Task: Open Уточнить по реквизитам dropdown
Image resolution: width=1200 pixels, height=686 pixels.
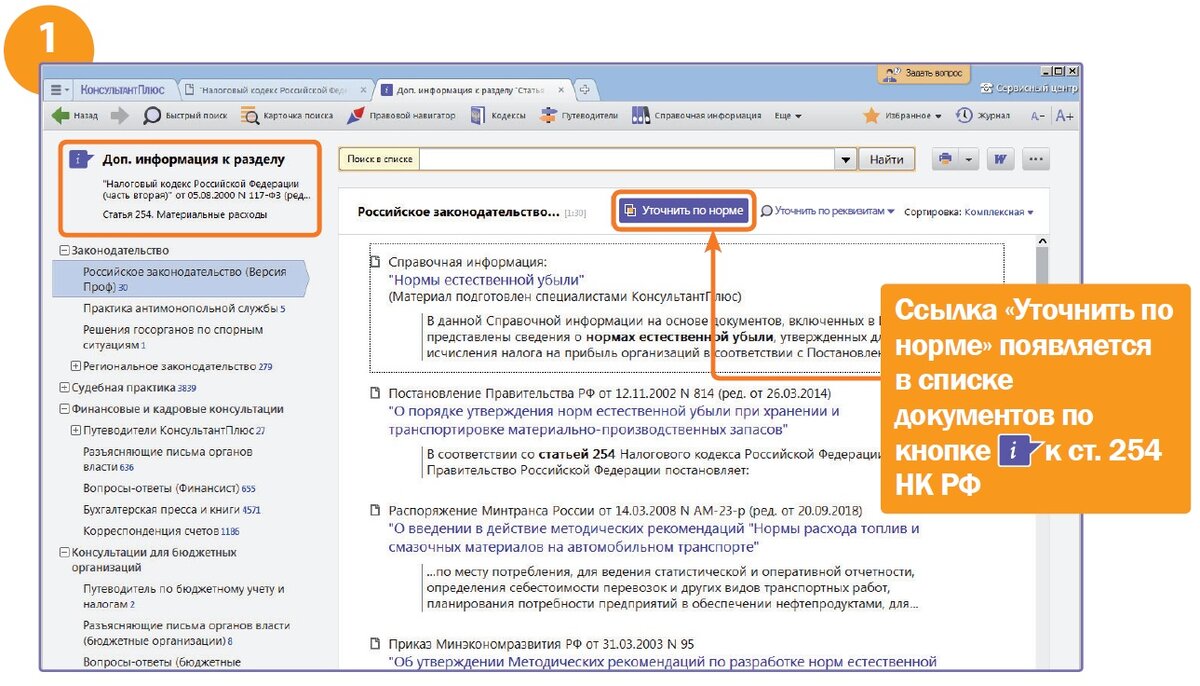Action: [x=828, y=212]
